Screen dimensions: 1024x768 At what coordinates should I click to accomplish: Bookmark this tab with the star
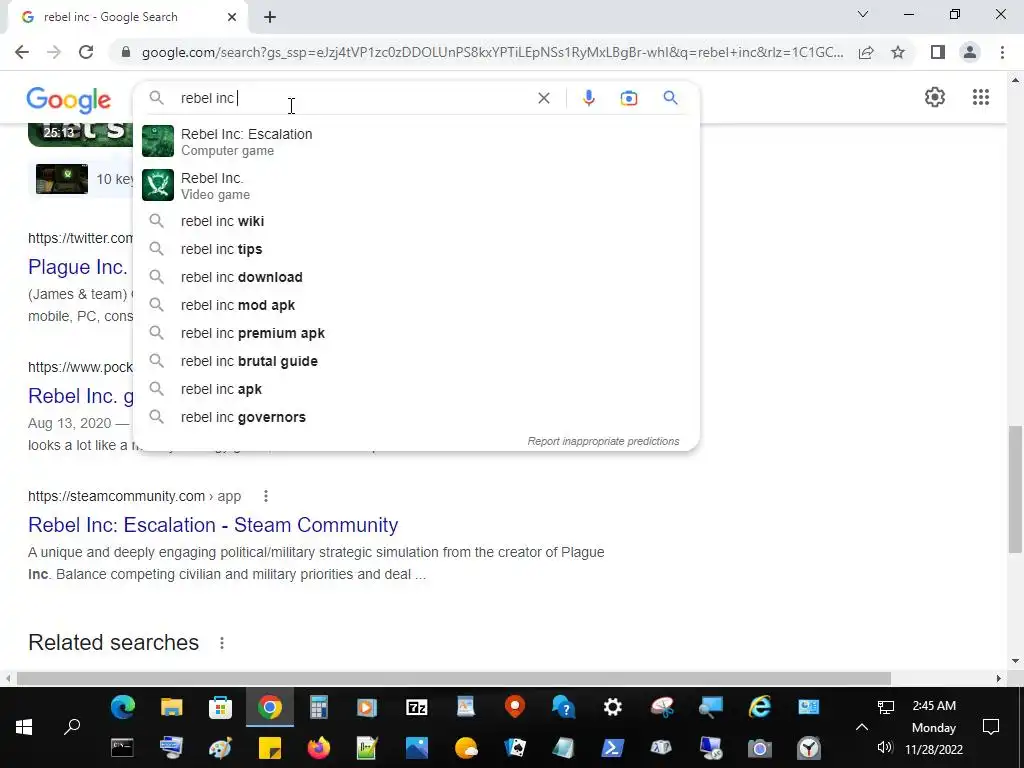[x=898, y=52]
